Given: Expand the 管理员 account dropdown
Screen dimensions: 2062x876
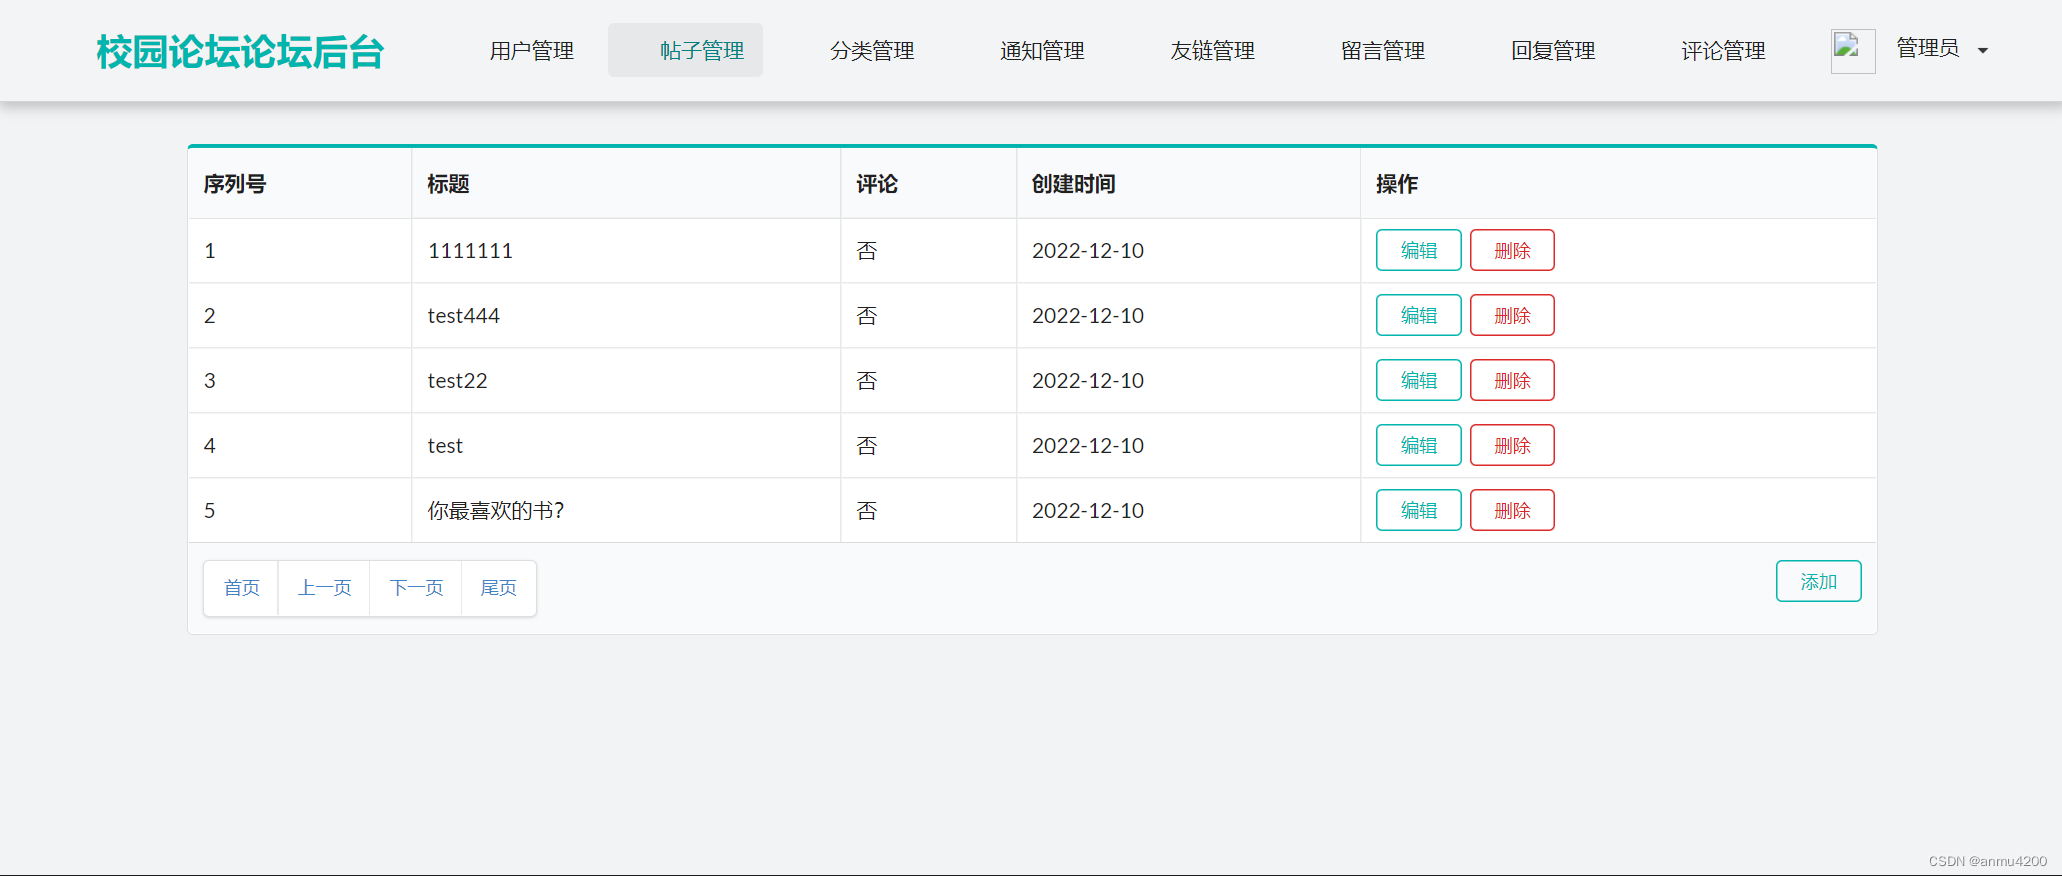Looking at the screenshot, I should (1942, 49).
